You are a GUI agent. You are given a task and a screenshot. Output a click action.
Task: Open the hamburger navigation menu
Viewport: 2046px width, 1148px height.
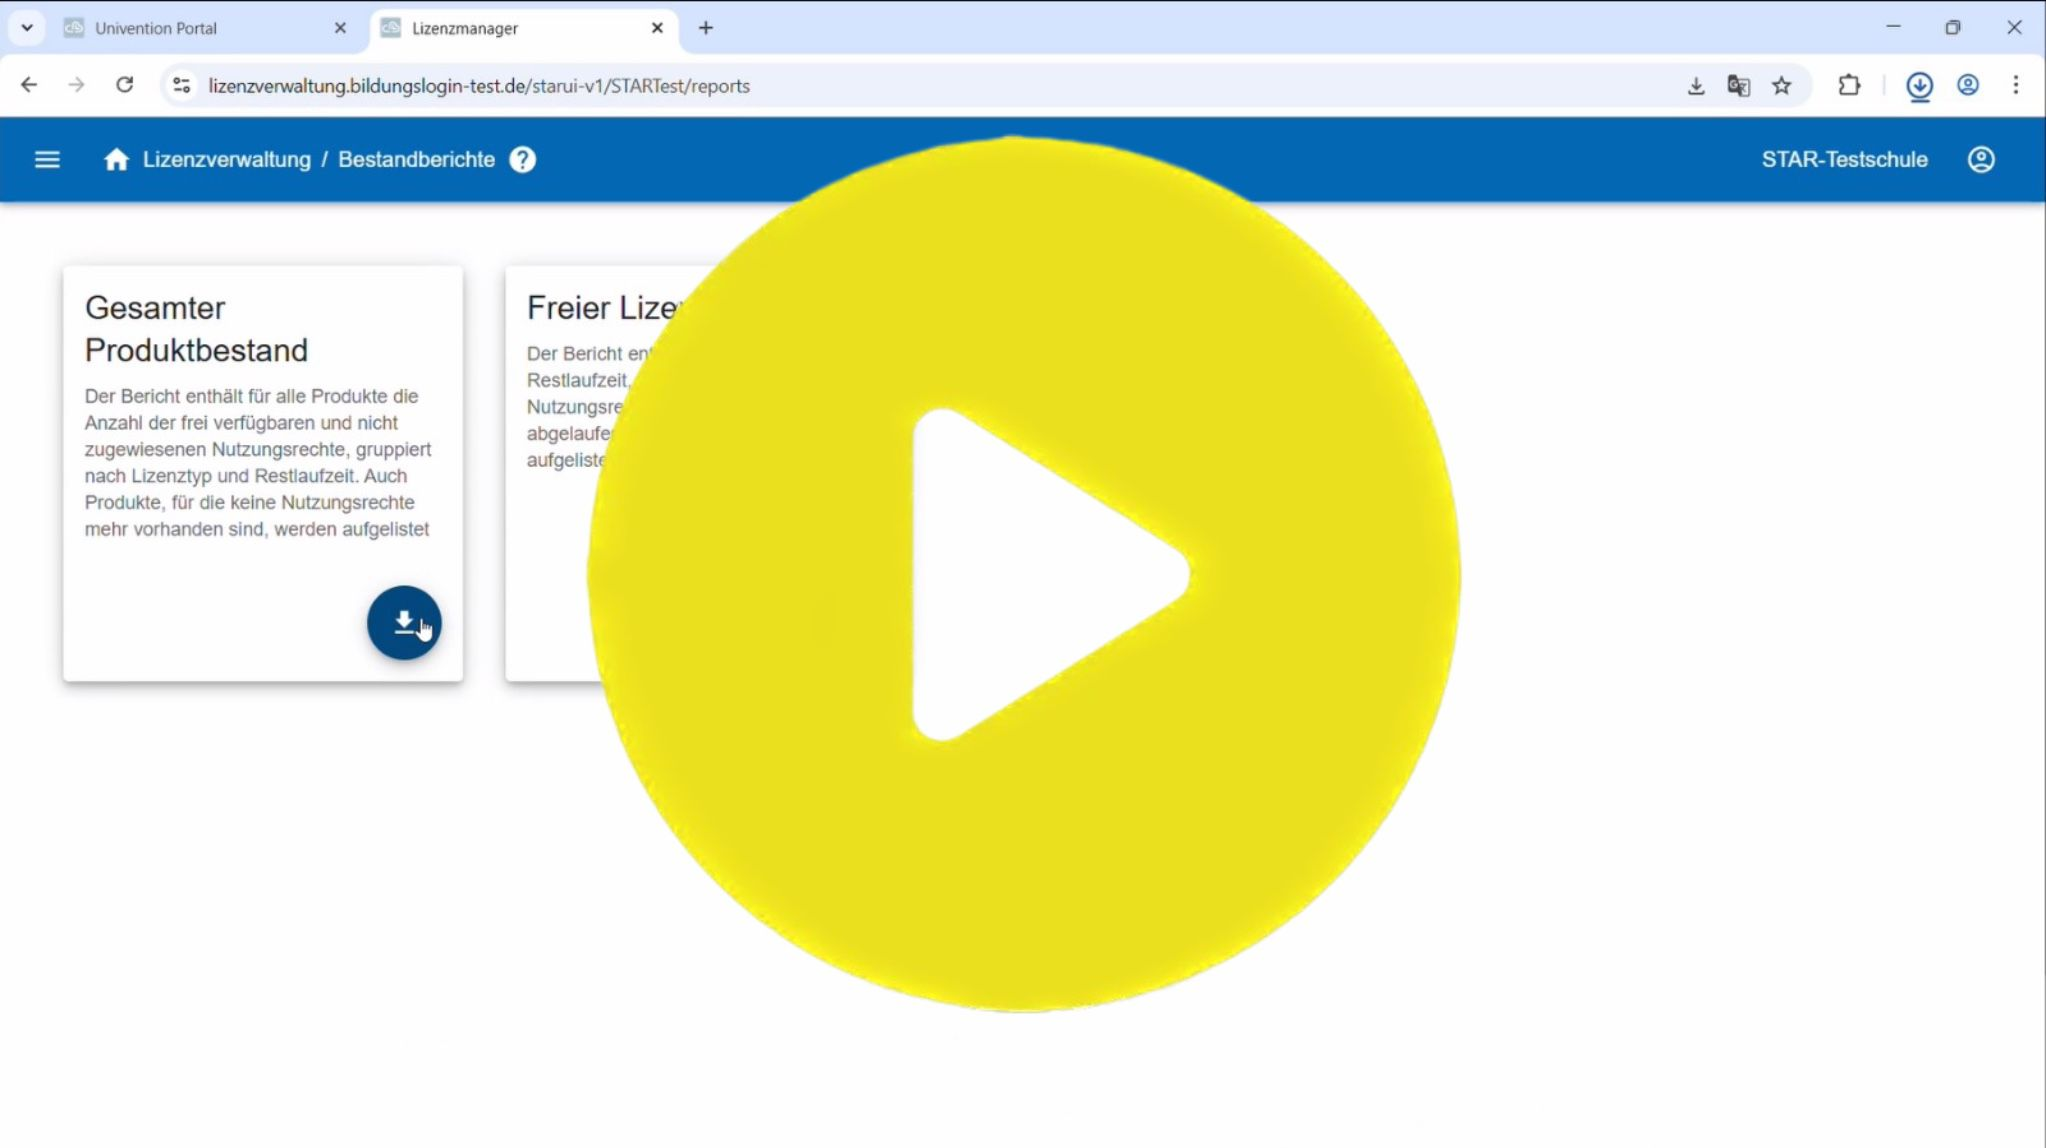47,160
